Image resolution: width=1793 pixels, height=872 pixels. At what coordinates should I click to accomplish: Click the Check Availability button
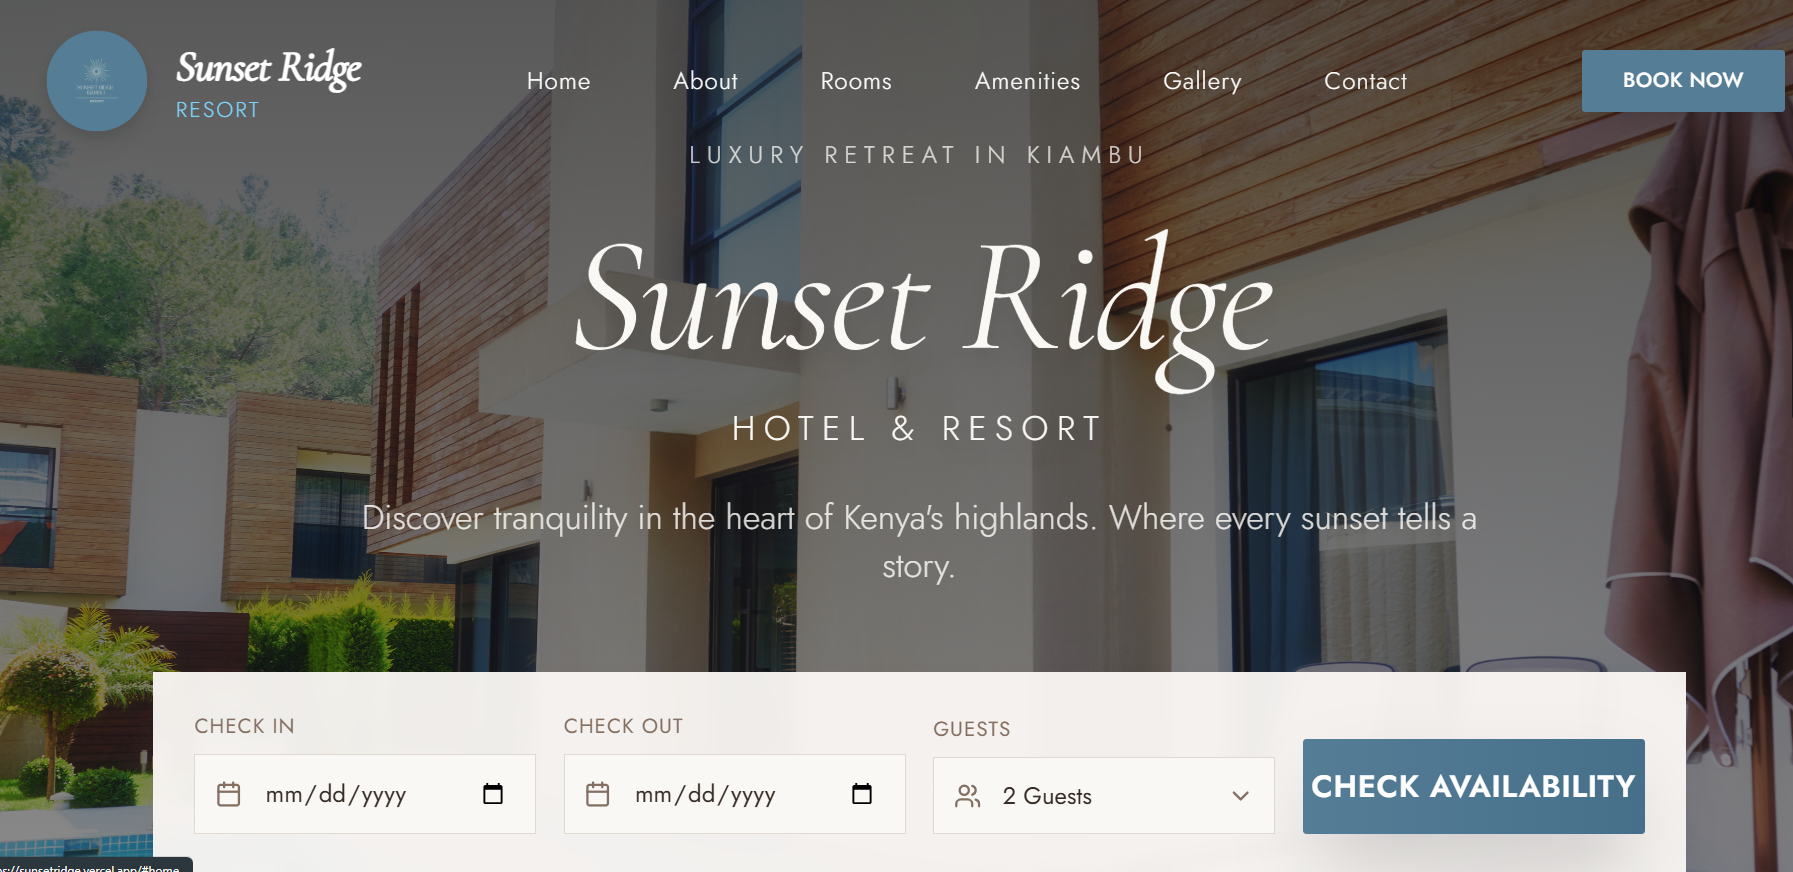pyautogui.click(x=1474, y=786)
